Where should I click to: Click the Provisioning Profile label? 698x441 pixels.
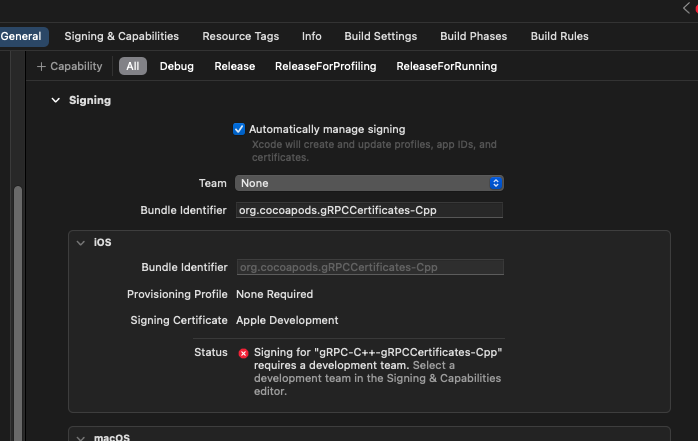point(177,294)
